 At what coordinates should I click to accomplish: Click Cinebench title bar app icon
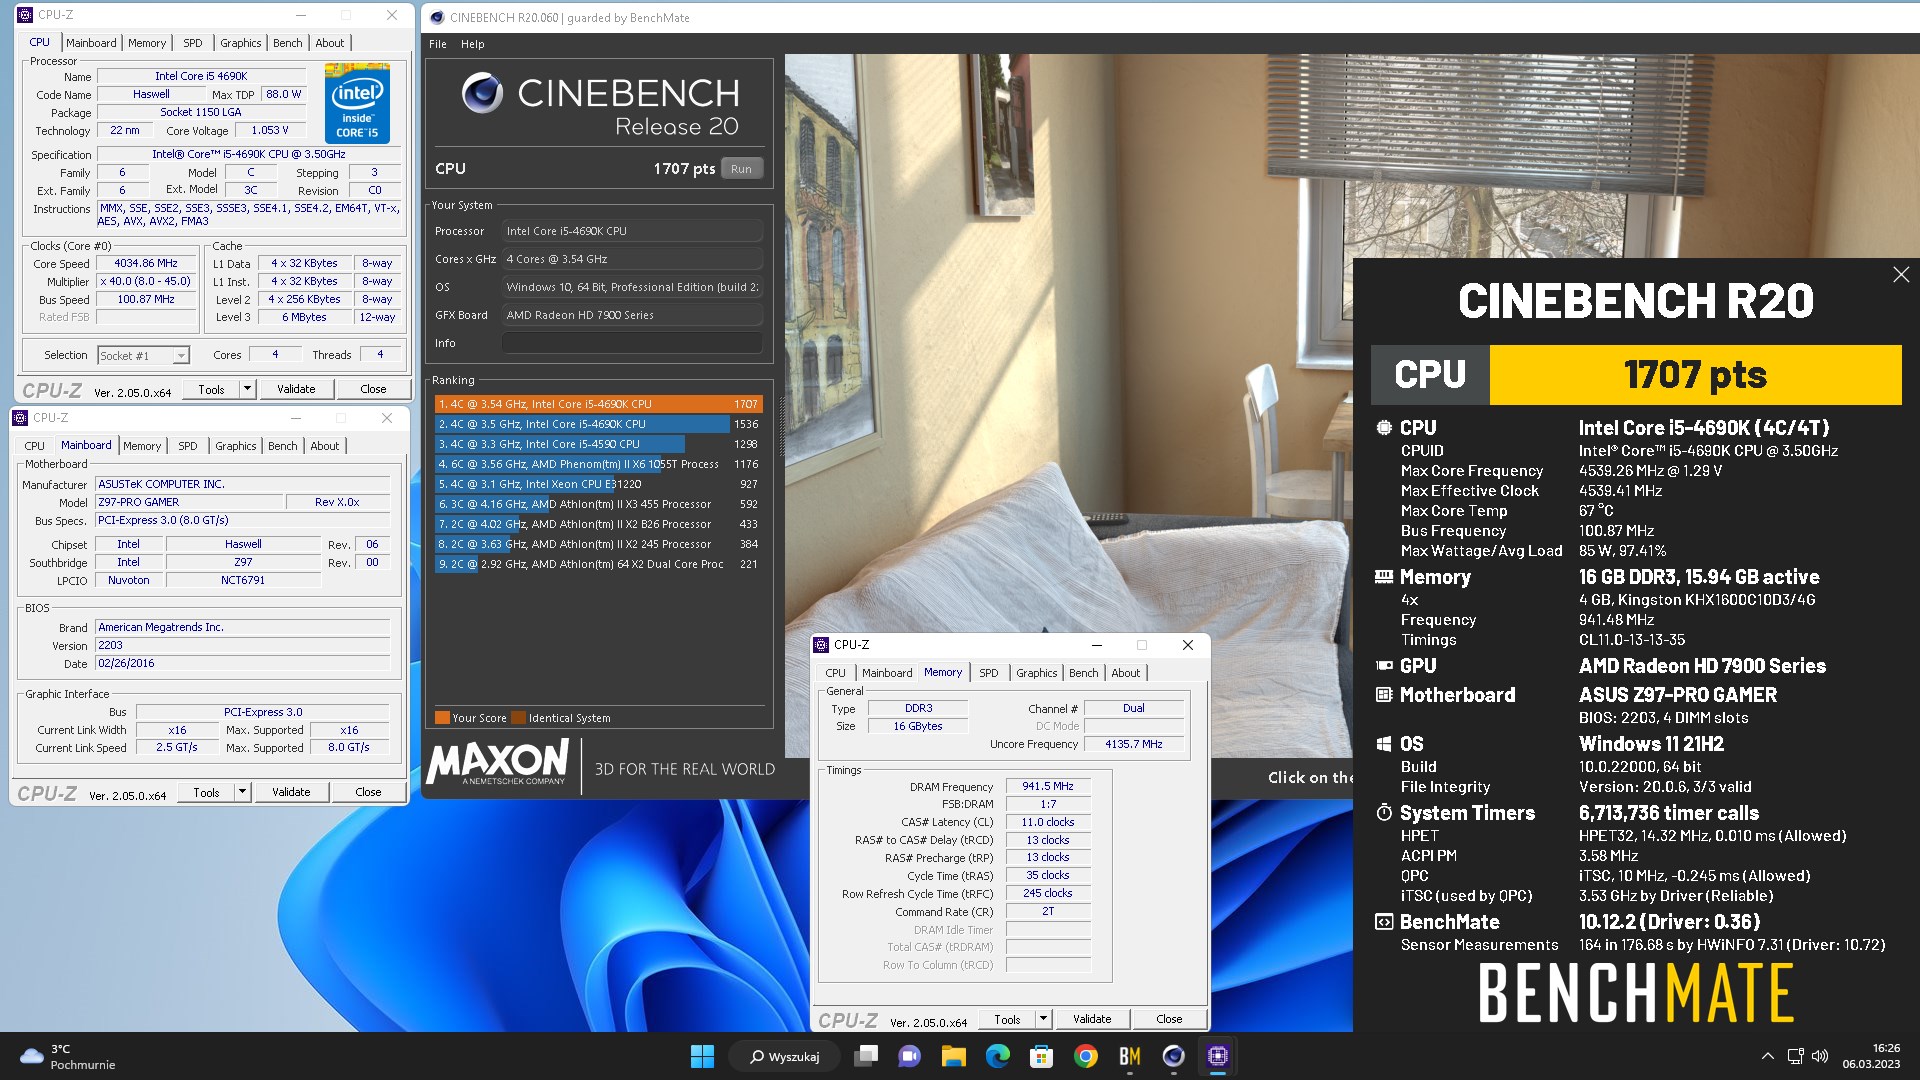[437, 17]
